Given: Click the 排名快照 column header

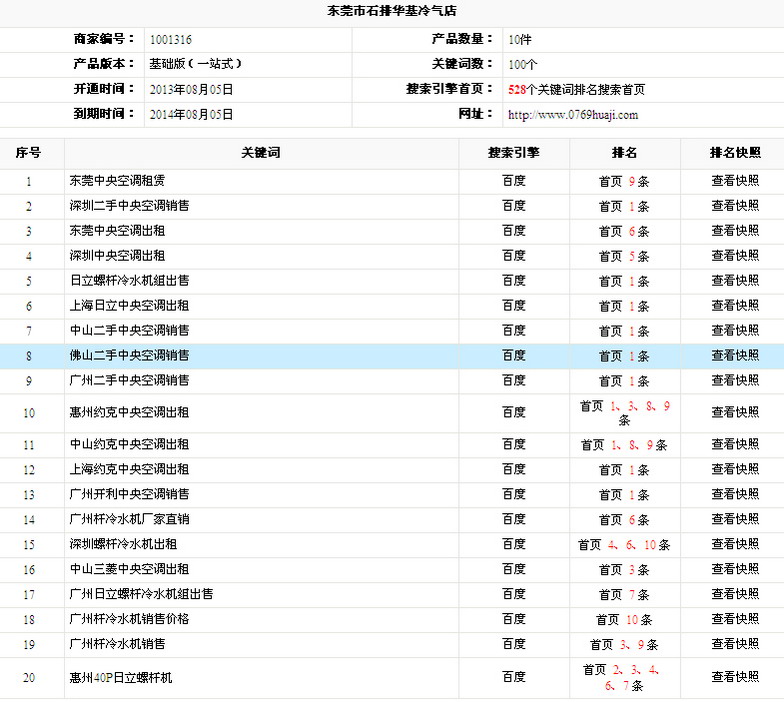Looking at the screenshot, I should click(x=735, y=153).
